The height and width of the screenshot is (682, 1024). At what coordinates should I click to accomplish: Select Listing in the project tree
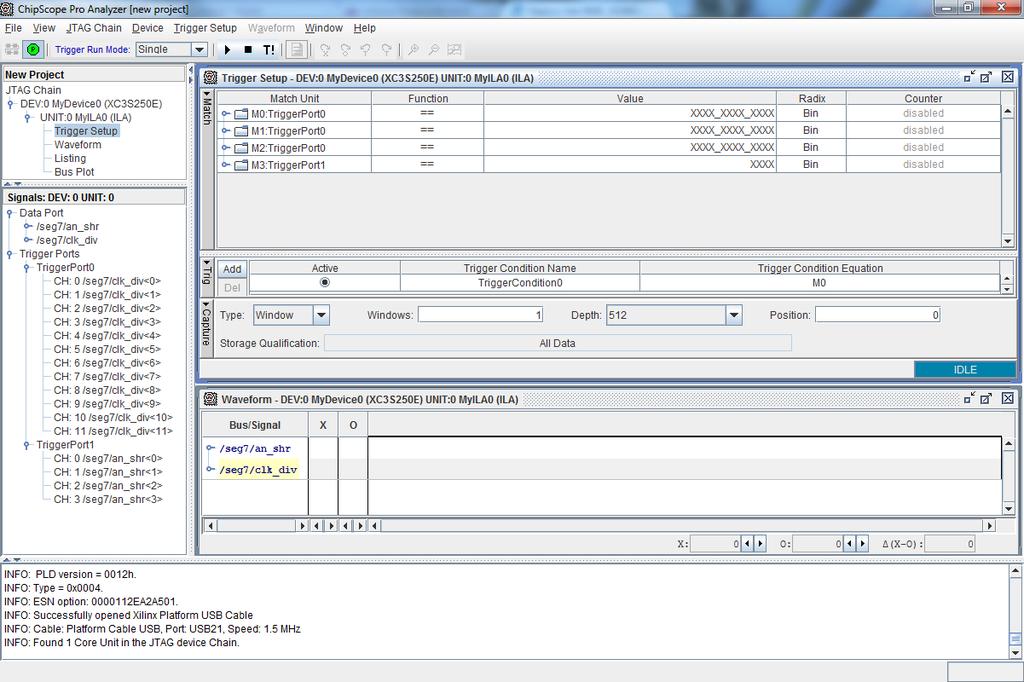pos(70,158)
